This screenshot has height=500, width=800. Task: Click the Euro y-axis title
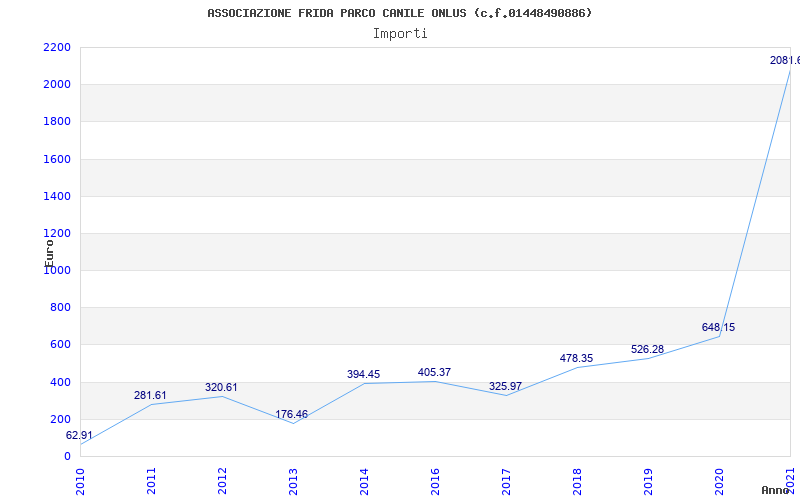coord(49,252)
